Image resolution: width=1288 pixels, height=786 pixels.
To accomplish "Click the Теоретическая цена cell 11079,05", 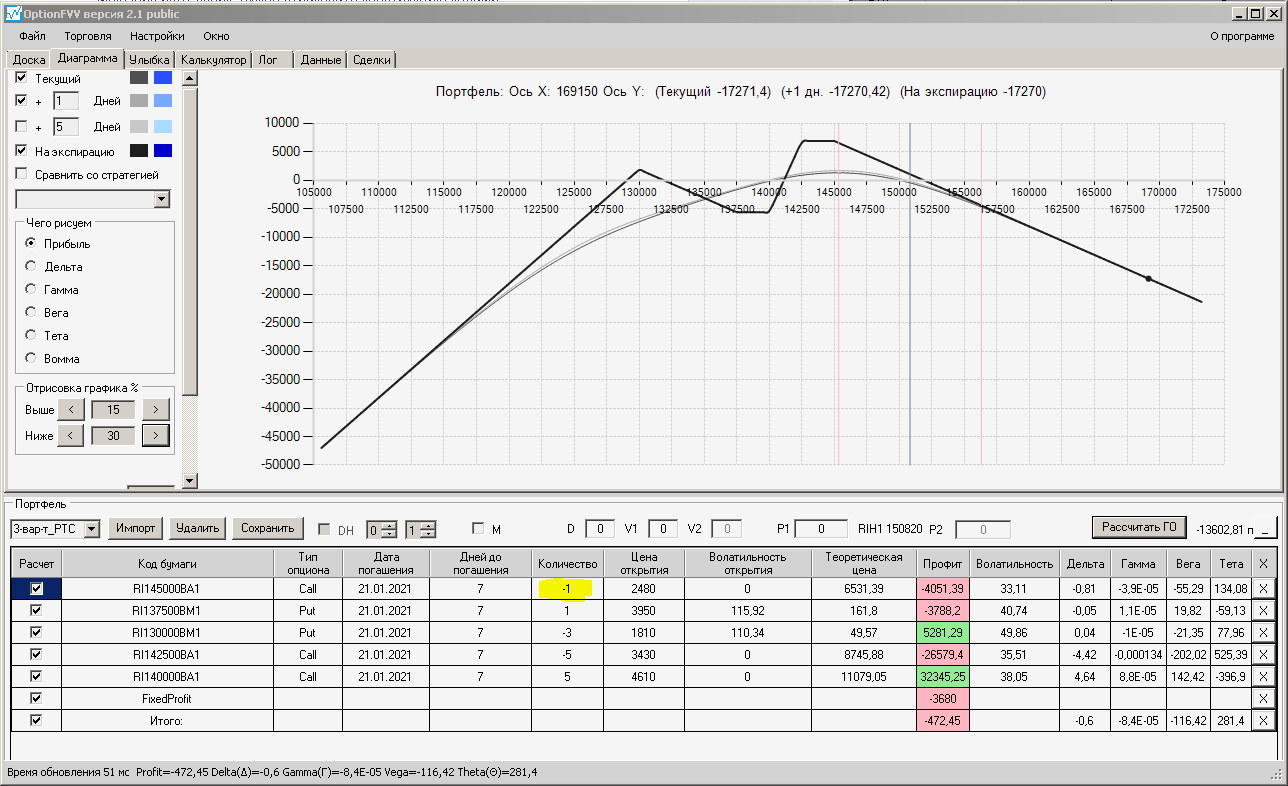I will click(864, 677).
